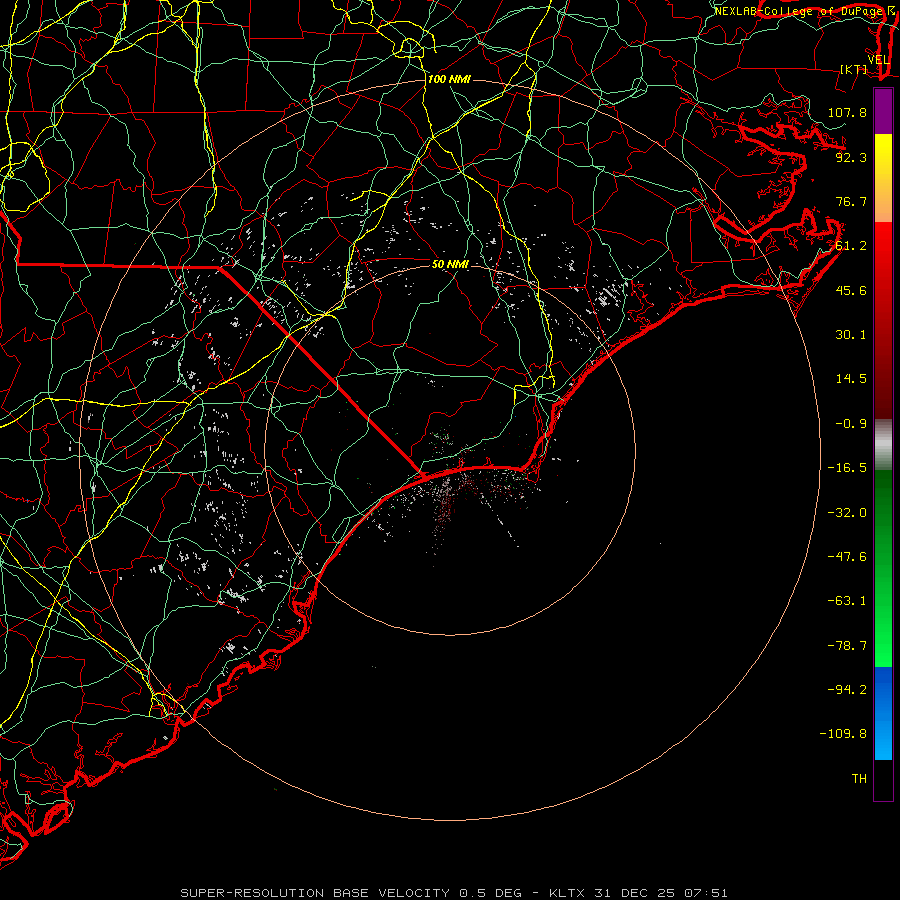Click the 14.5 legend value
This screenshot has height=900, width=900.
click(851, 379)
